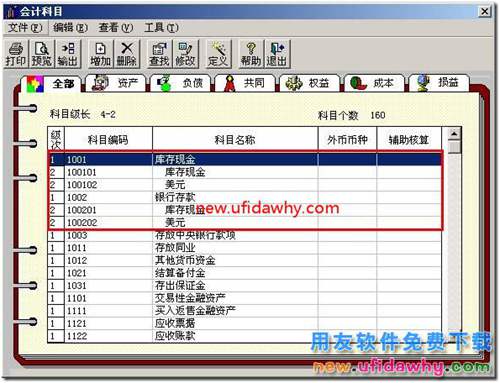Viewport: 500px width, 383px height.
Task: Select row 1002 银行存款
Action: pos(245,198)
